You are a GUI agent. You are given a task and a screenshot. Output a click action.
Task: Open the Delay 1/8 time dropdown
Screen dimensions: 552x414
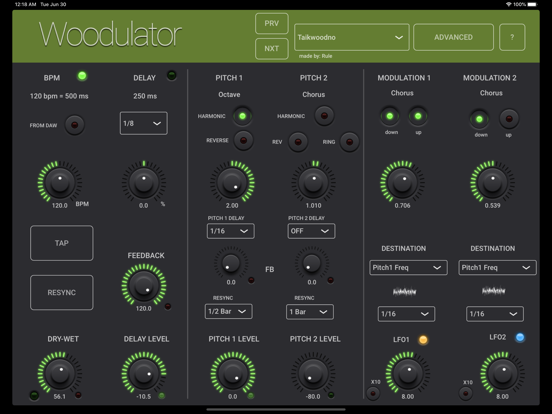pyautogui.click(x=144, y=123)
